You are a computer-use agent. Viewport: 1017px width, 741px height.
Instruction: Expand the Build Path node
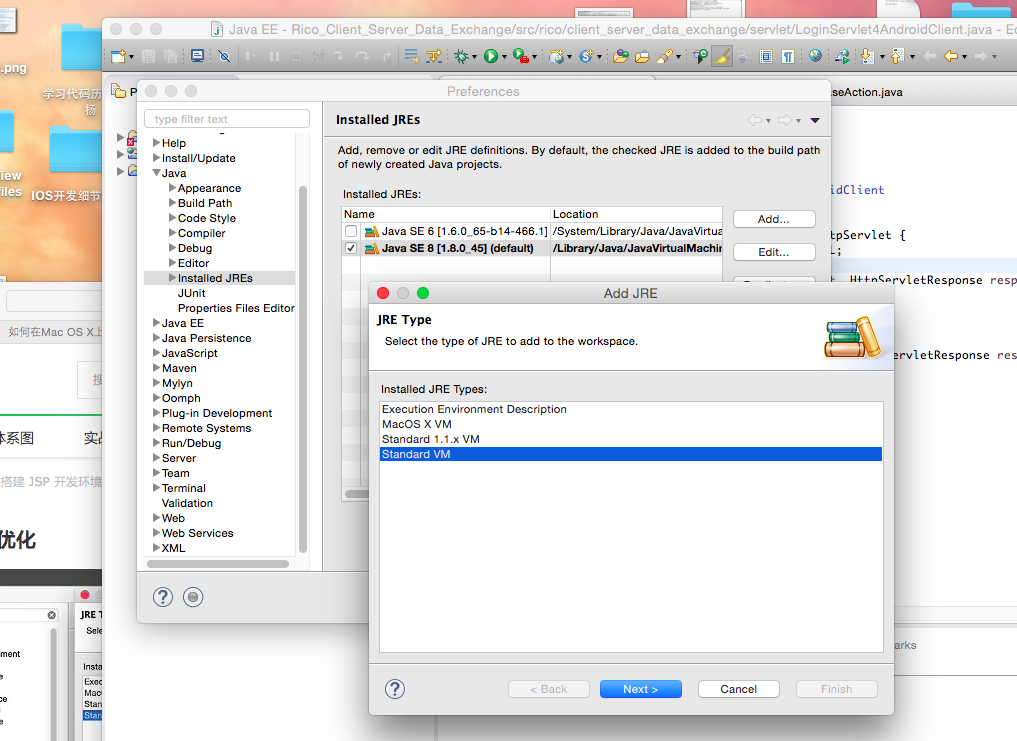(173, 202)
